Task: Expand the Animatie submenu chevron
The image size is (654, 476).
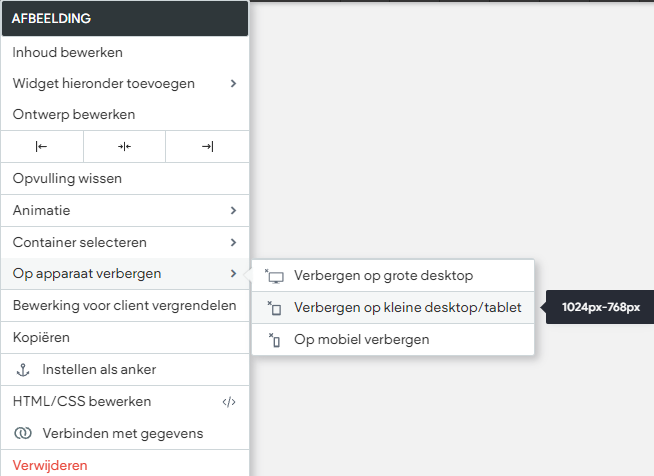Action: [234, 211]
